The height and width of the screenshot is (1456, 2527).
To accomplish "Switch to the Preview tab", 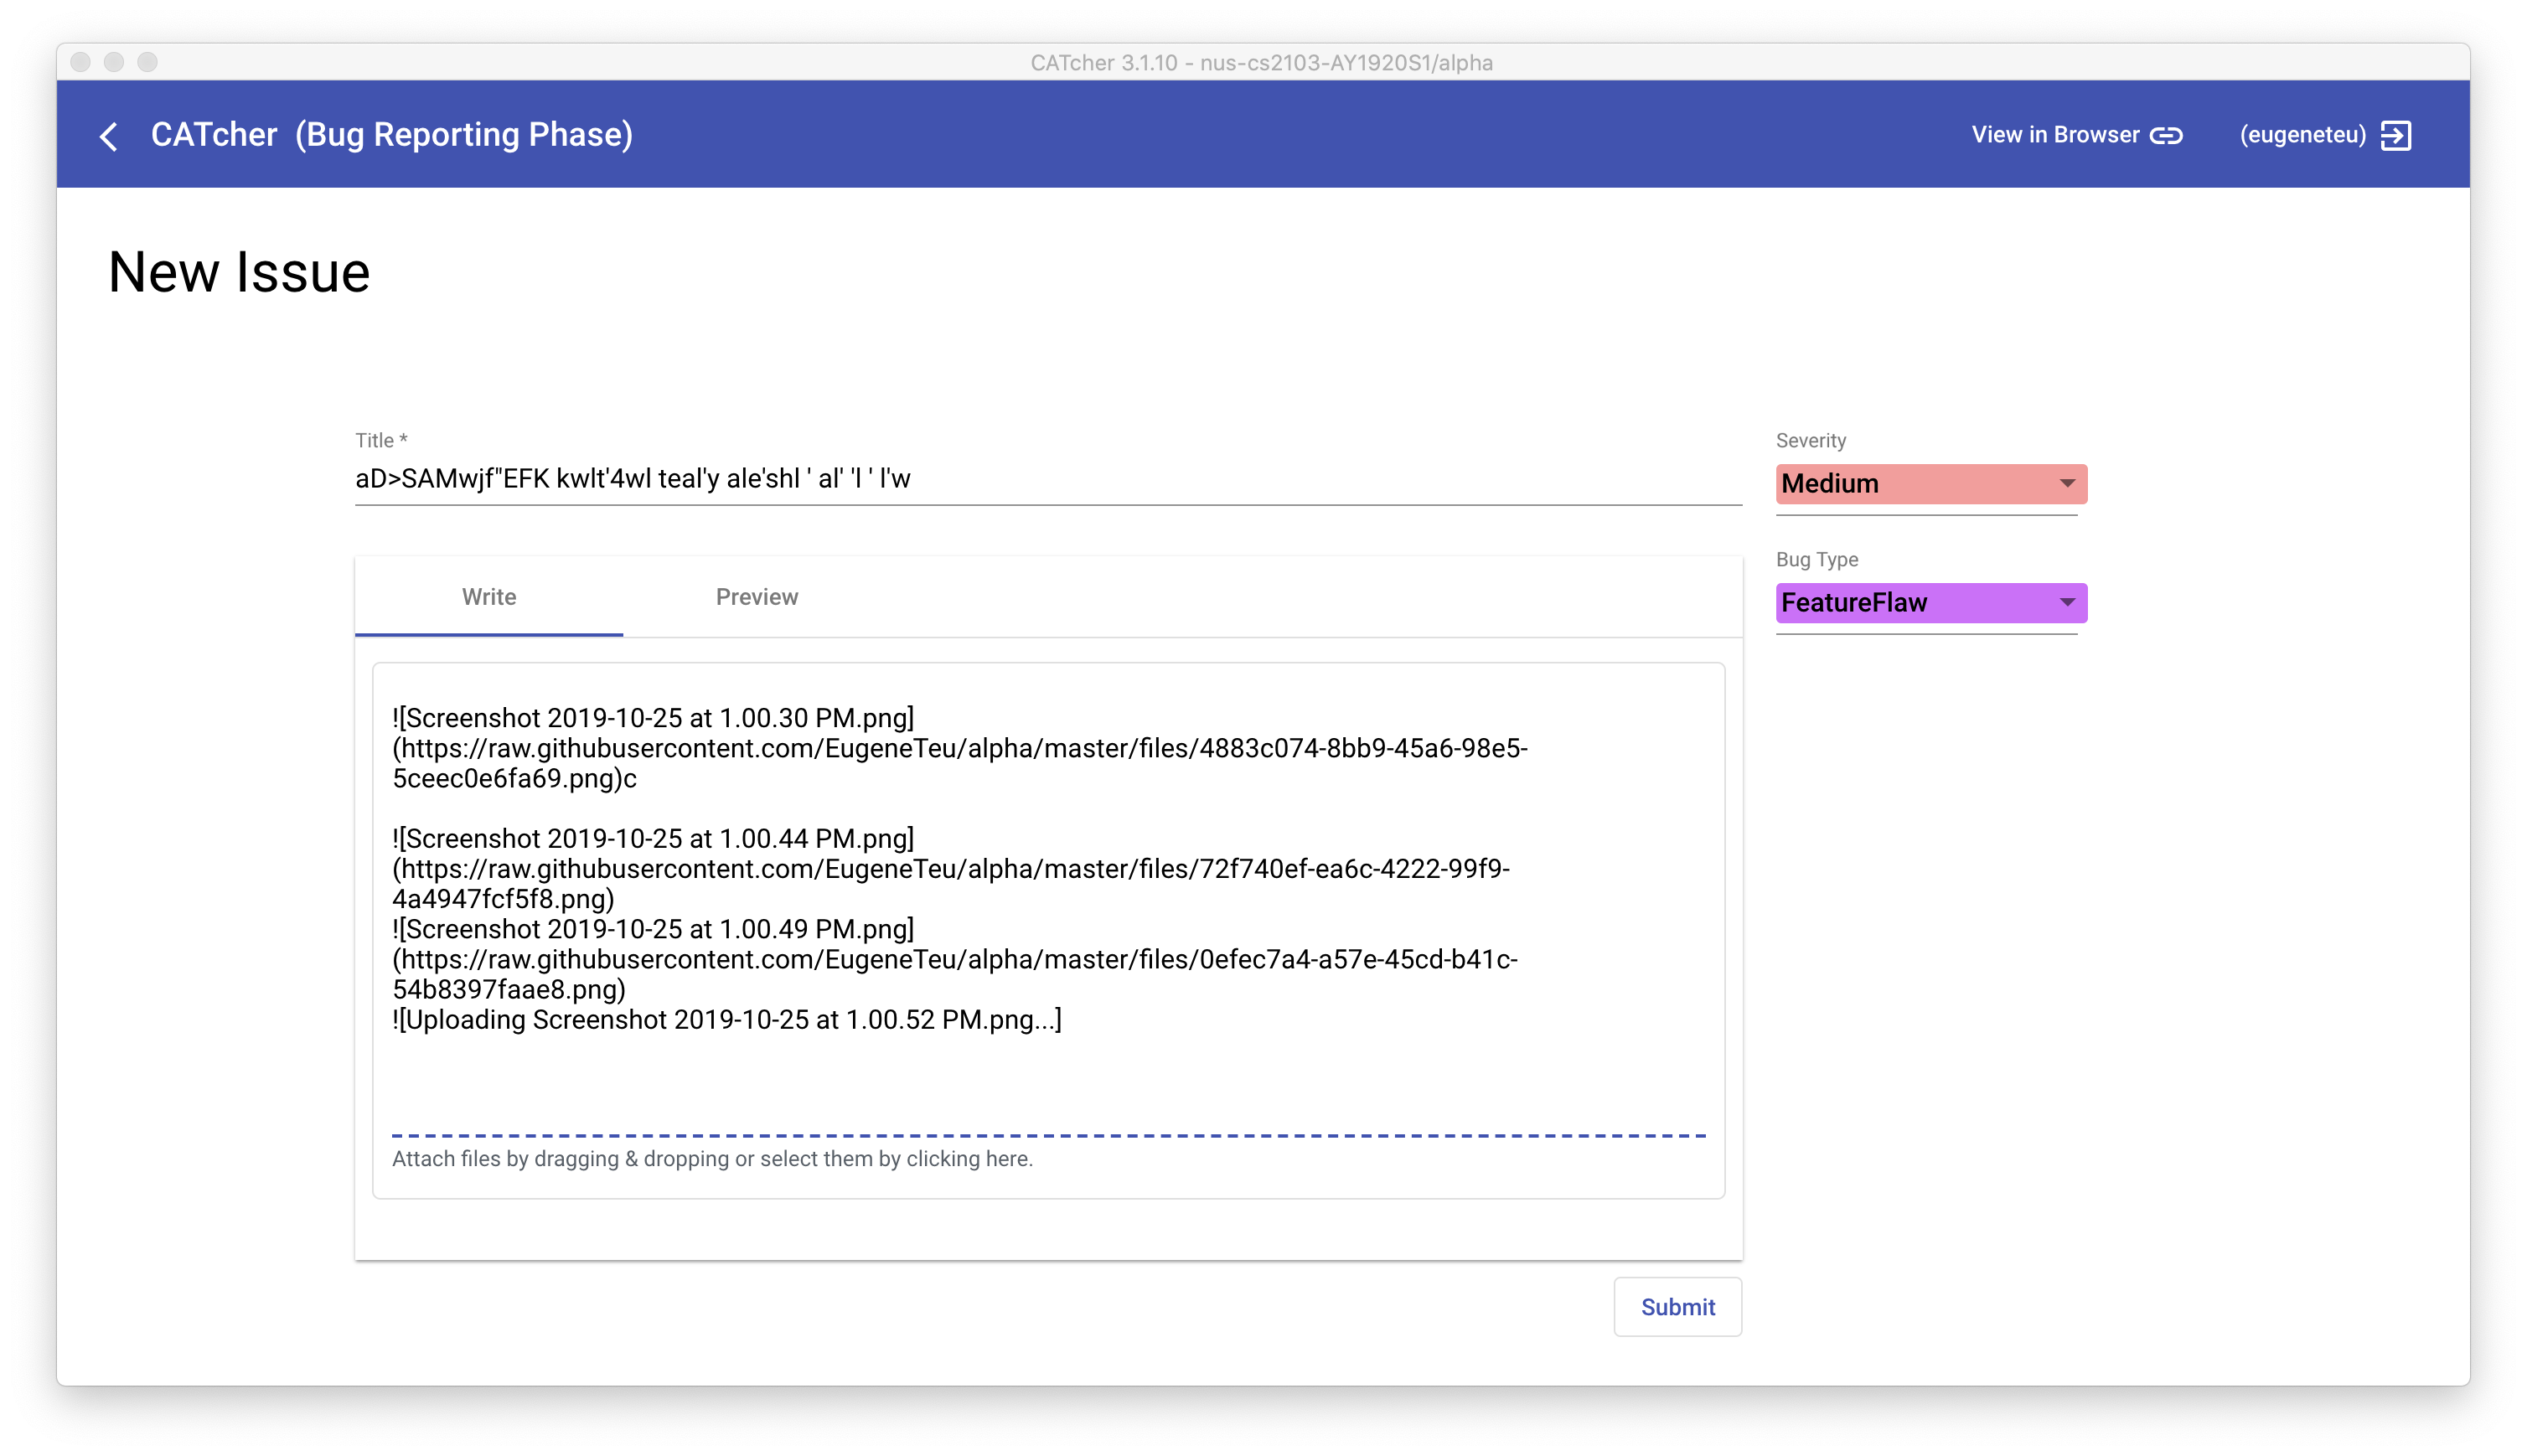I will [x=757, y=597].
